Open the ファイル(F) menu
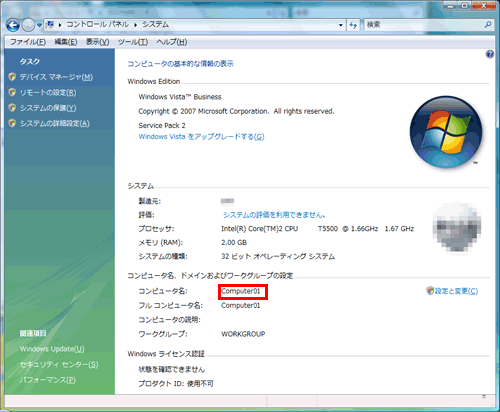Image resolution: width=500 pixels, height=412 pixels. [28, 42]
